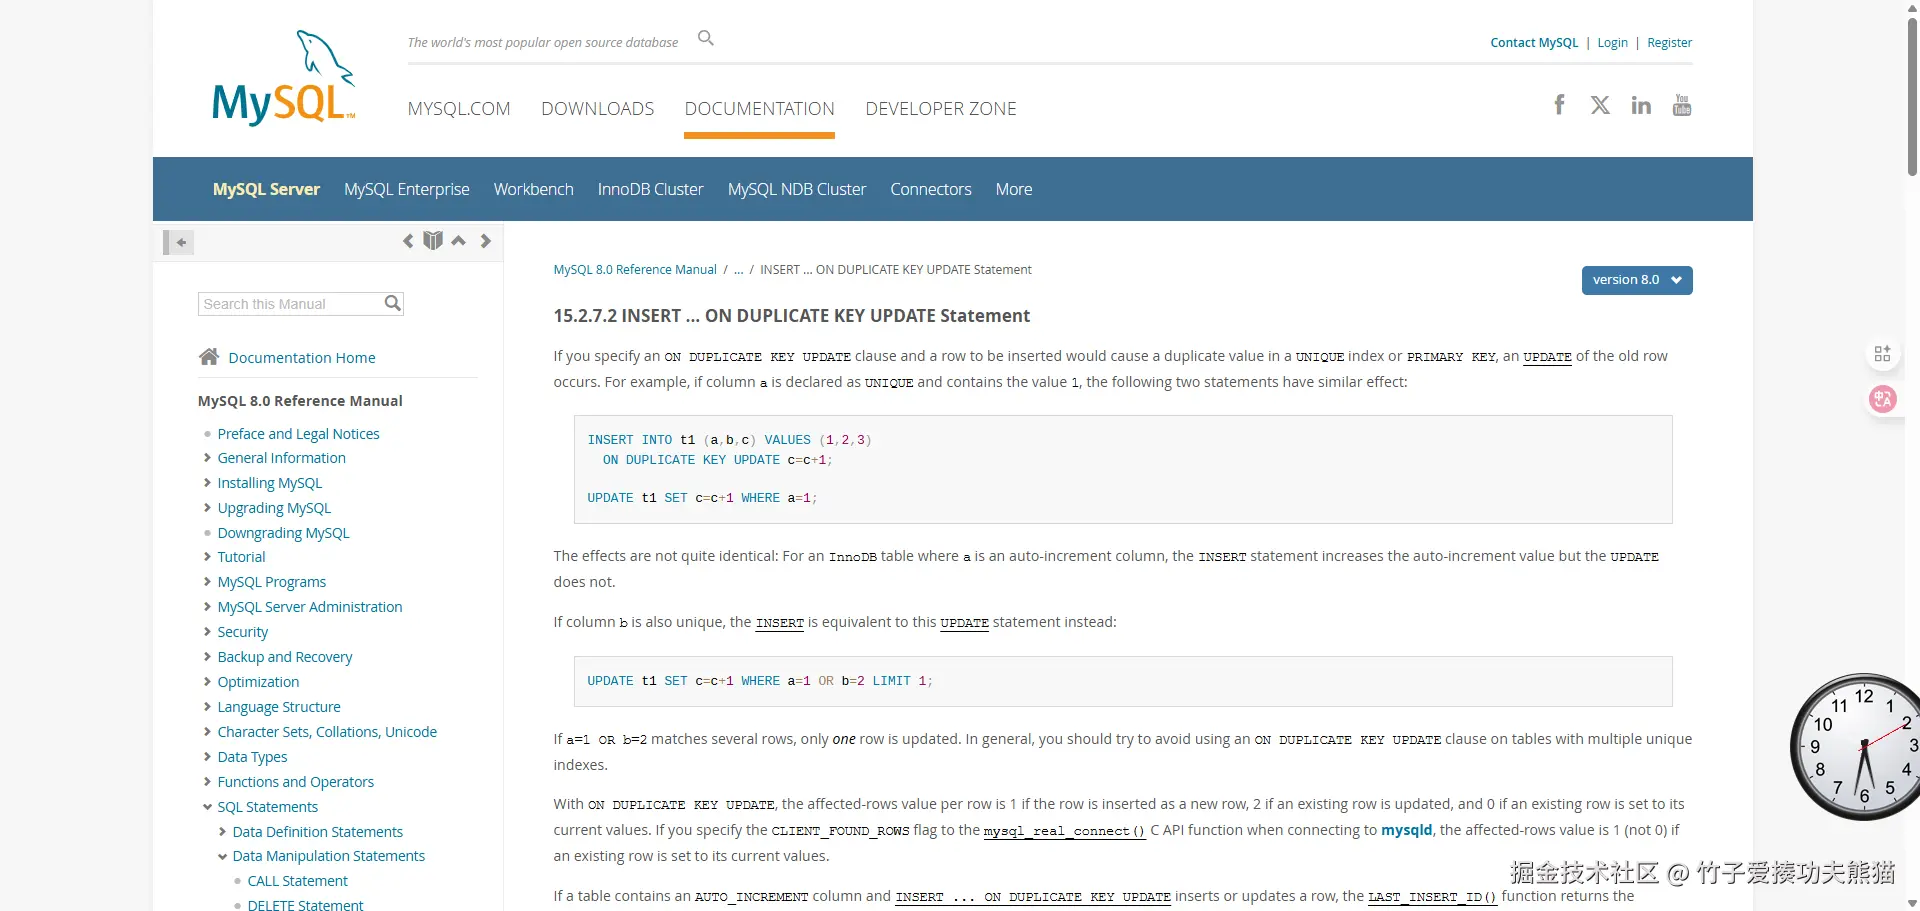Open the DEVELOPER ZONE top menu
Viewport: 1920px width, 911px height.
tap(941, 109)
